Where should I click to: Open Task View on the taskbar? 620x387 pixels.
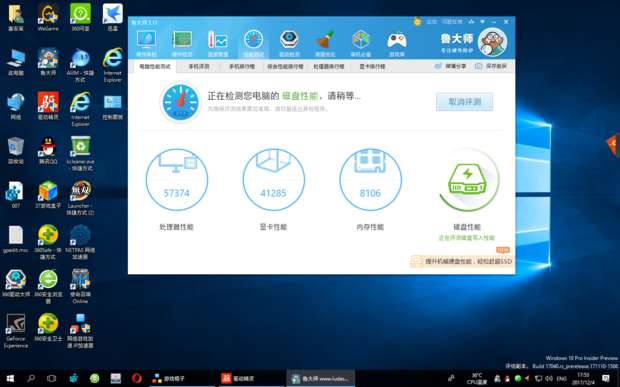(x=51, y=378)
